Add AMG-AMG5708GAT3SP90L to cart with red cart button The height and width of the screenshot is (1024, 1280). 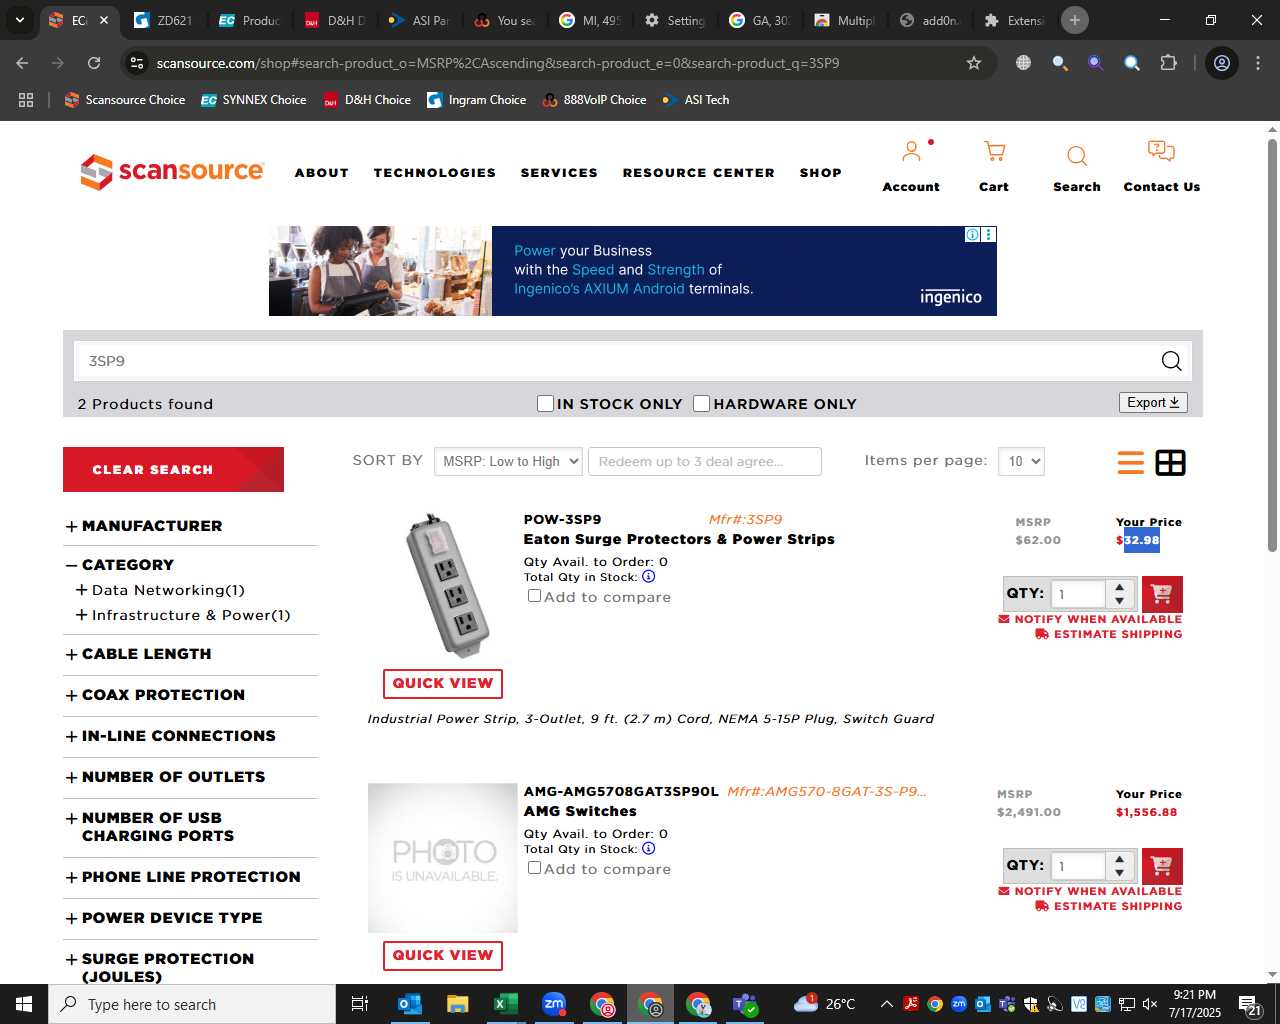(x=1162, y=866)
